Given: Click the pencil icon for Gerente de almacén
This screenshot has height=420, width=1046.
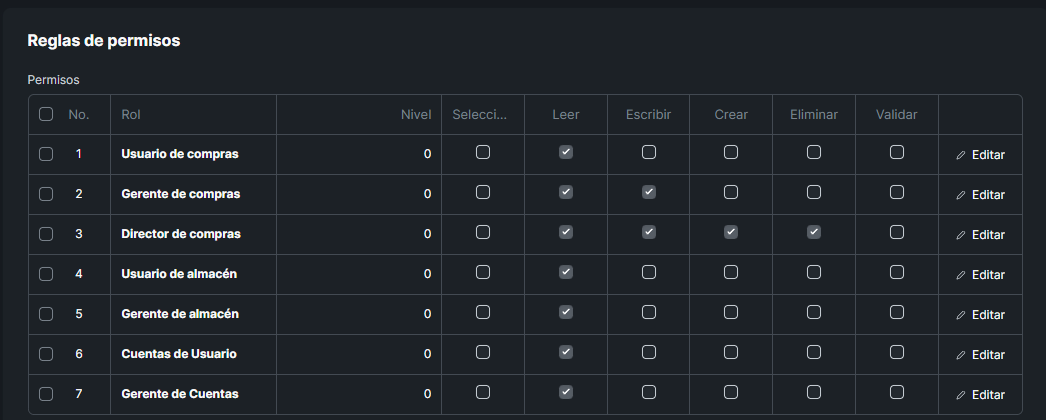Looking at the screenshot, I should [x=961, y=315].
